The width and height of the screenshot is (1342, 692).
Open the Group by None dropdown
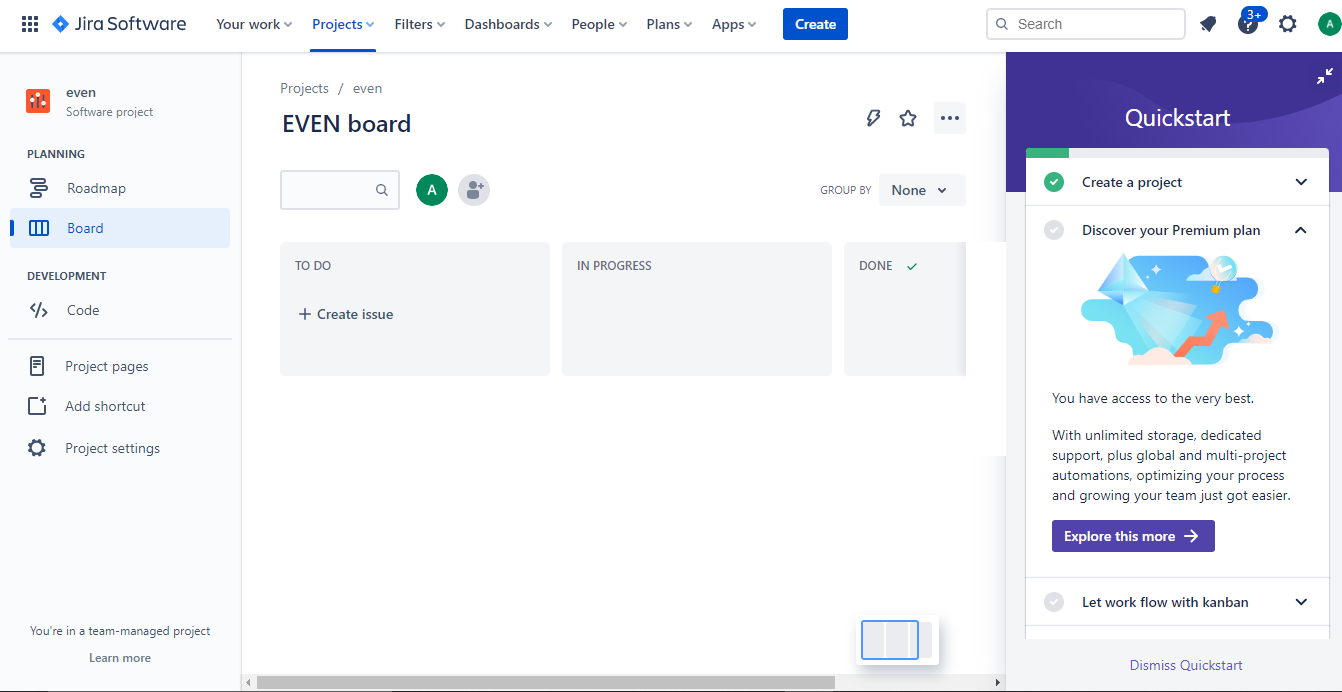(922, 190)
